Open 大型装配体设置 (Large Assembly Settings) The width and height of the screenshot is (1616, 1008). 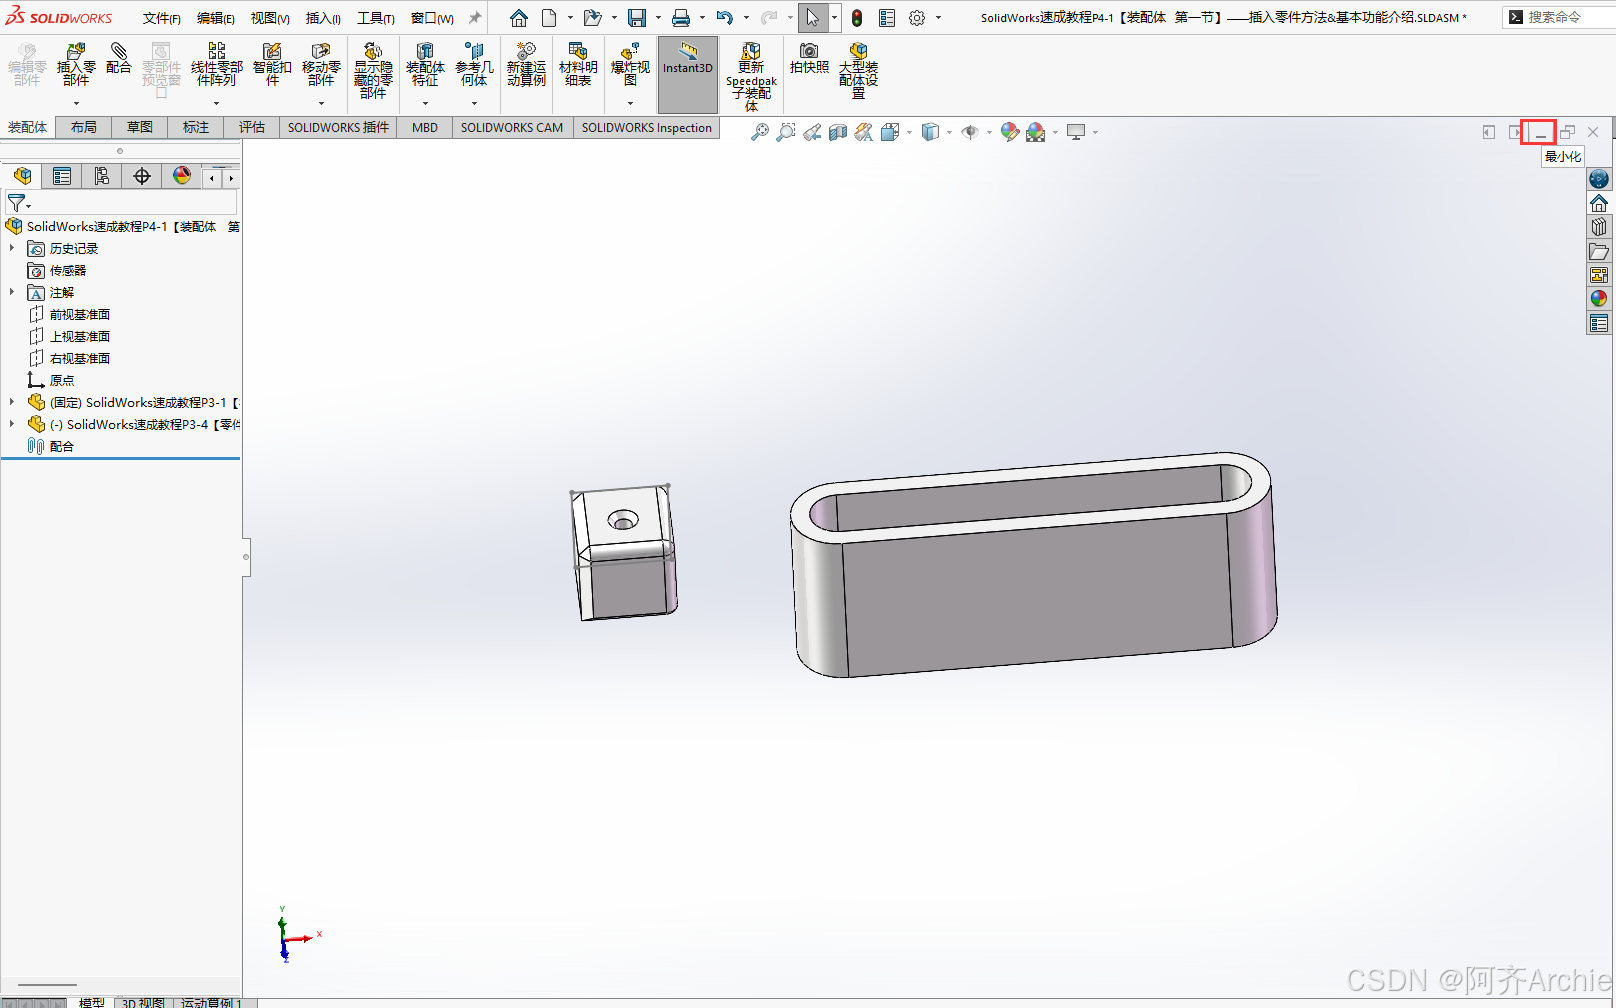click(x=858, y=70)
